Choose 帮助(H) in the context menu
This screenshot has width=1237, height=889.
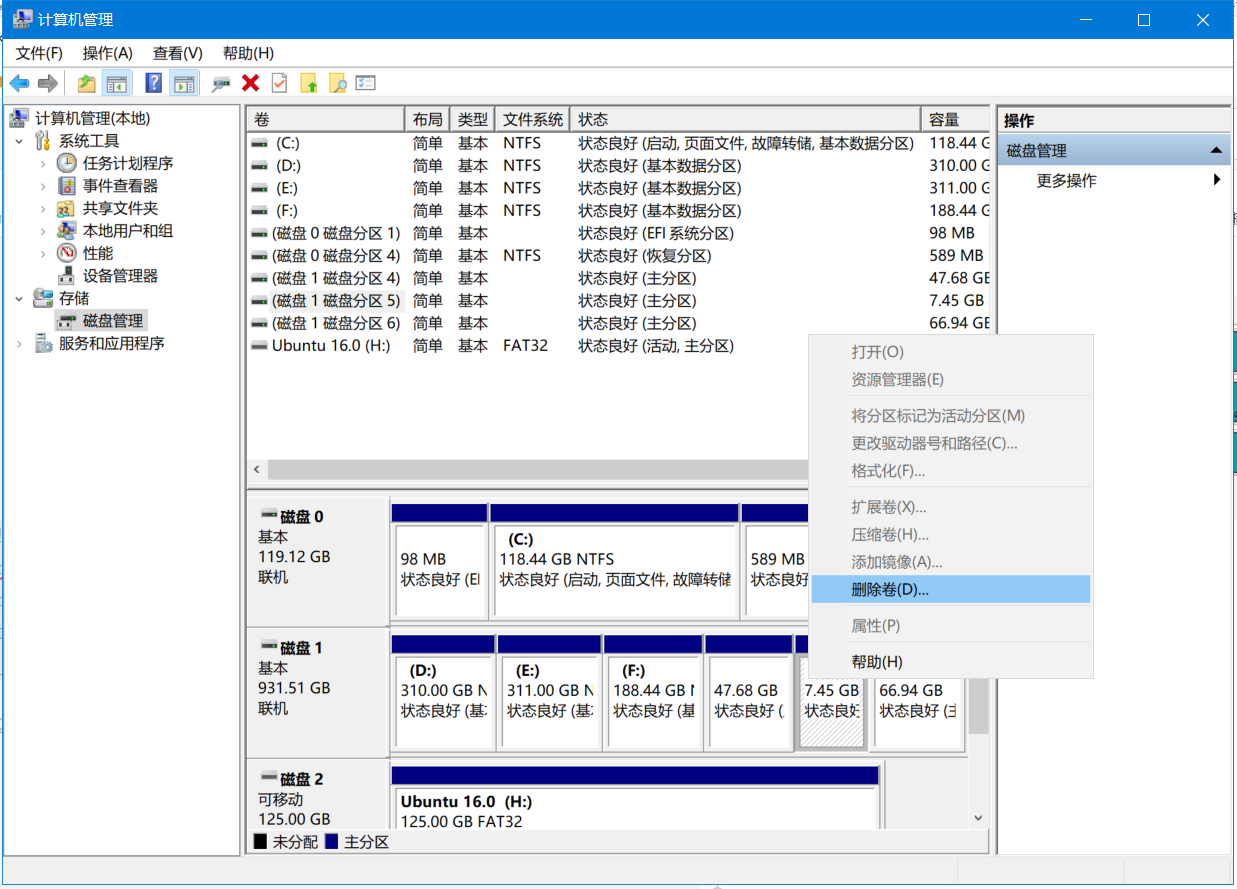(x=950, y=662)
